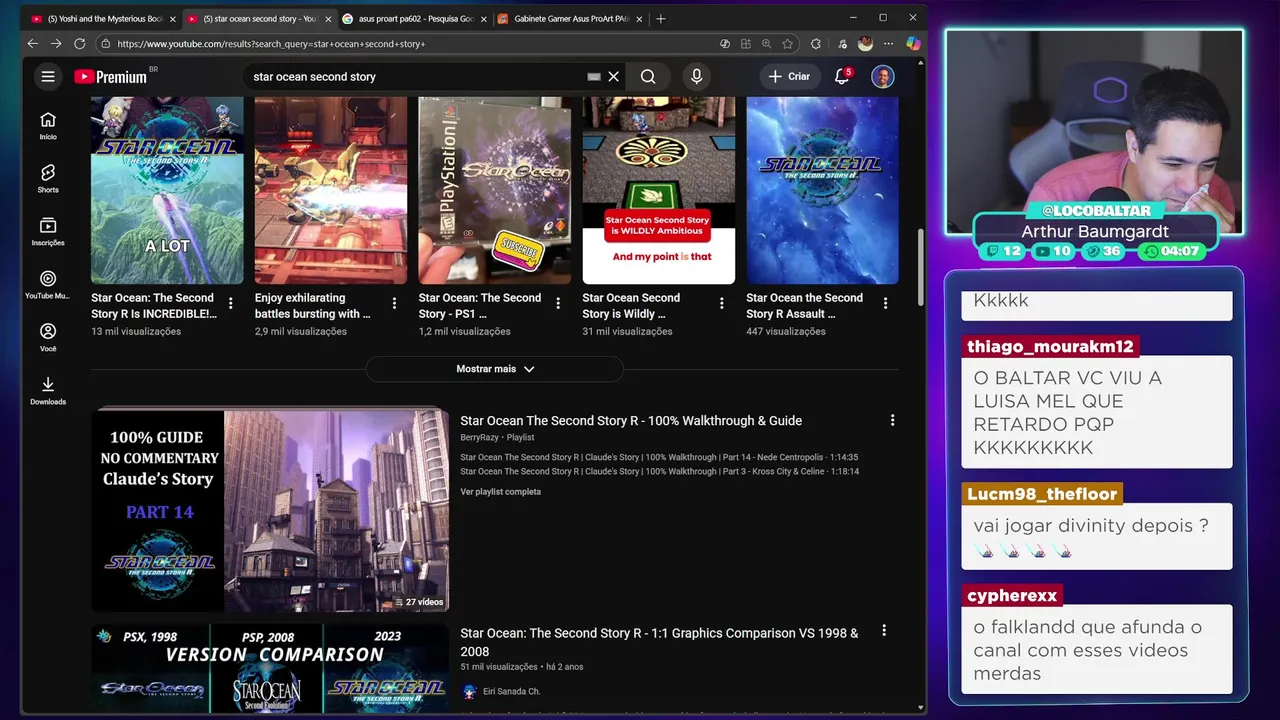Expand Shorts with Mostrar mais
This screenshot has width=1280, height=720.
tap(495, 369)
